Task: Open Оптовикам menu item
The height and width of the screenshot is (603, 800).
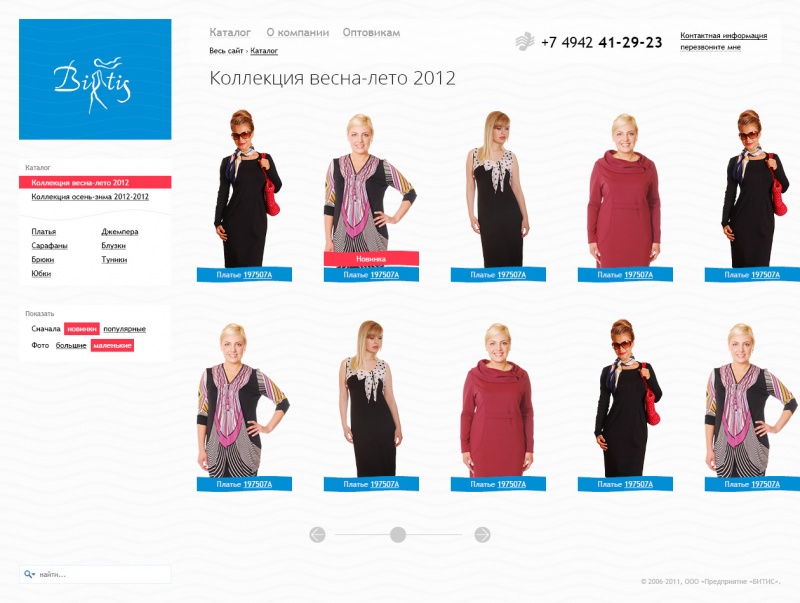Action: tap(371, 33)
